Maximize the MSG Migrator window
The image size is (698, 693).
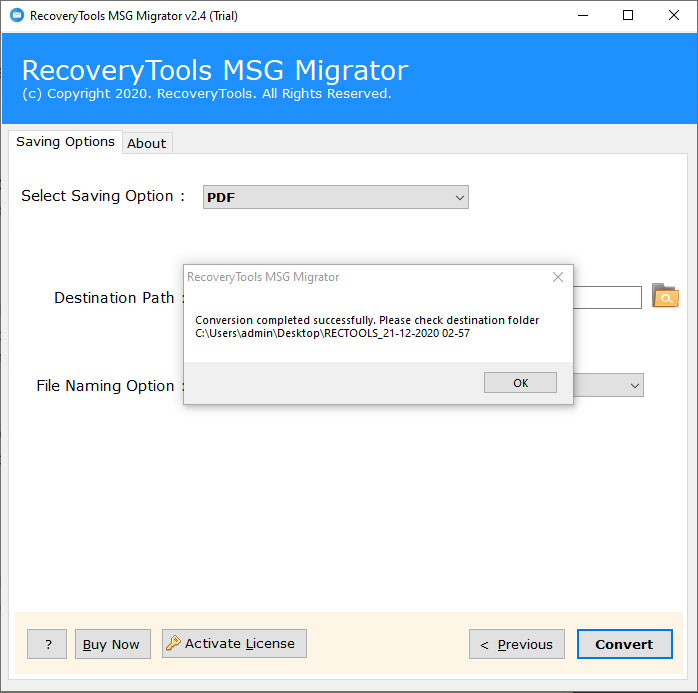[x=628, y=16]
